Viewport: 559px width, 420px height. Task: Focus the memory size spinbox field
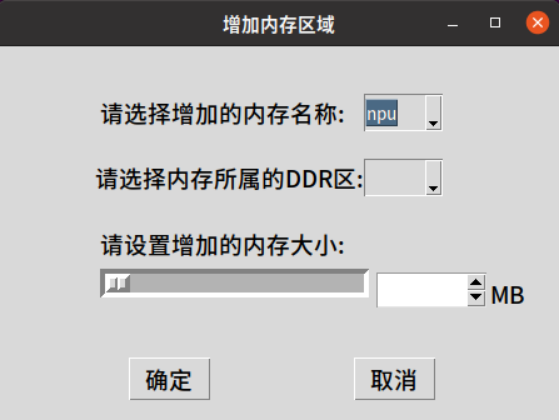tap(423, 290)
